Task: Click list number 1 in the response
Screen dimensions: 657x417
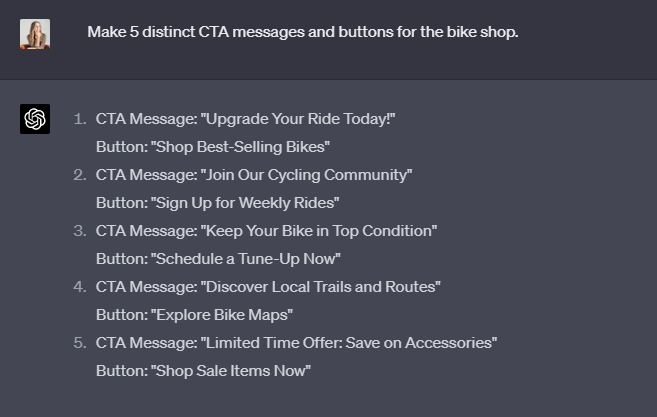Action: coord(80,119)
